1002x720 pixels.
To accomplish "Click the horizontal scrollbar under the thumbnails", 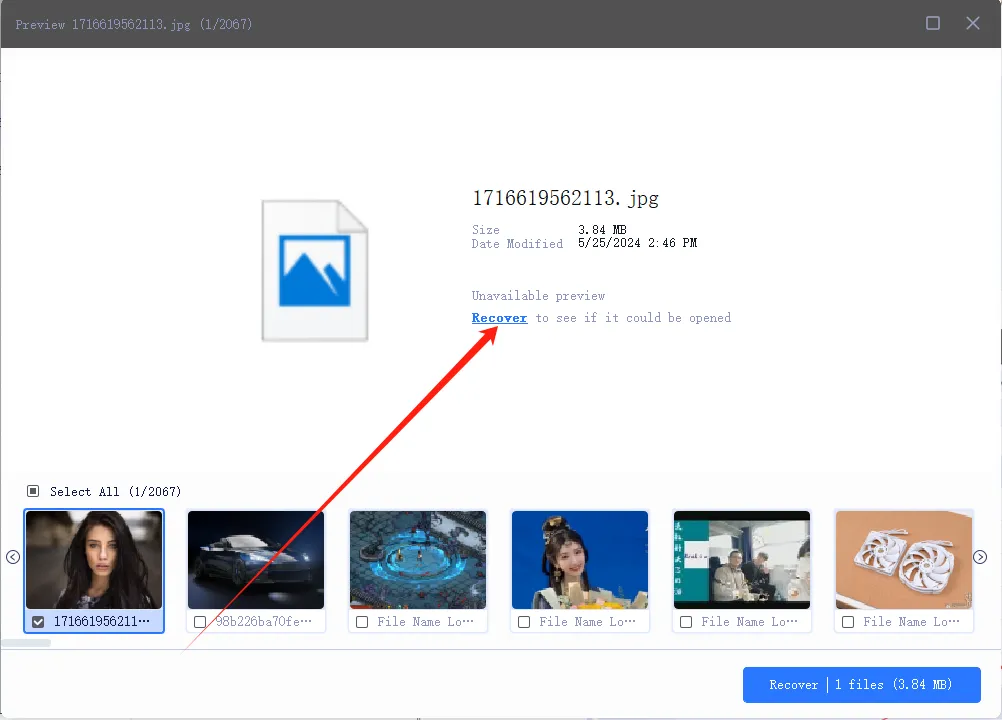I will click(x=26, y=643).
